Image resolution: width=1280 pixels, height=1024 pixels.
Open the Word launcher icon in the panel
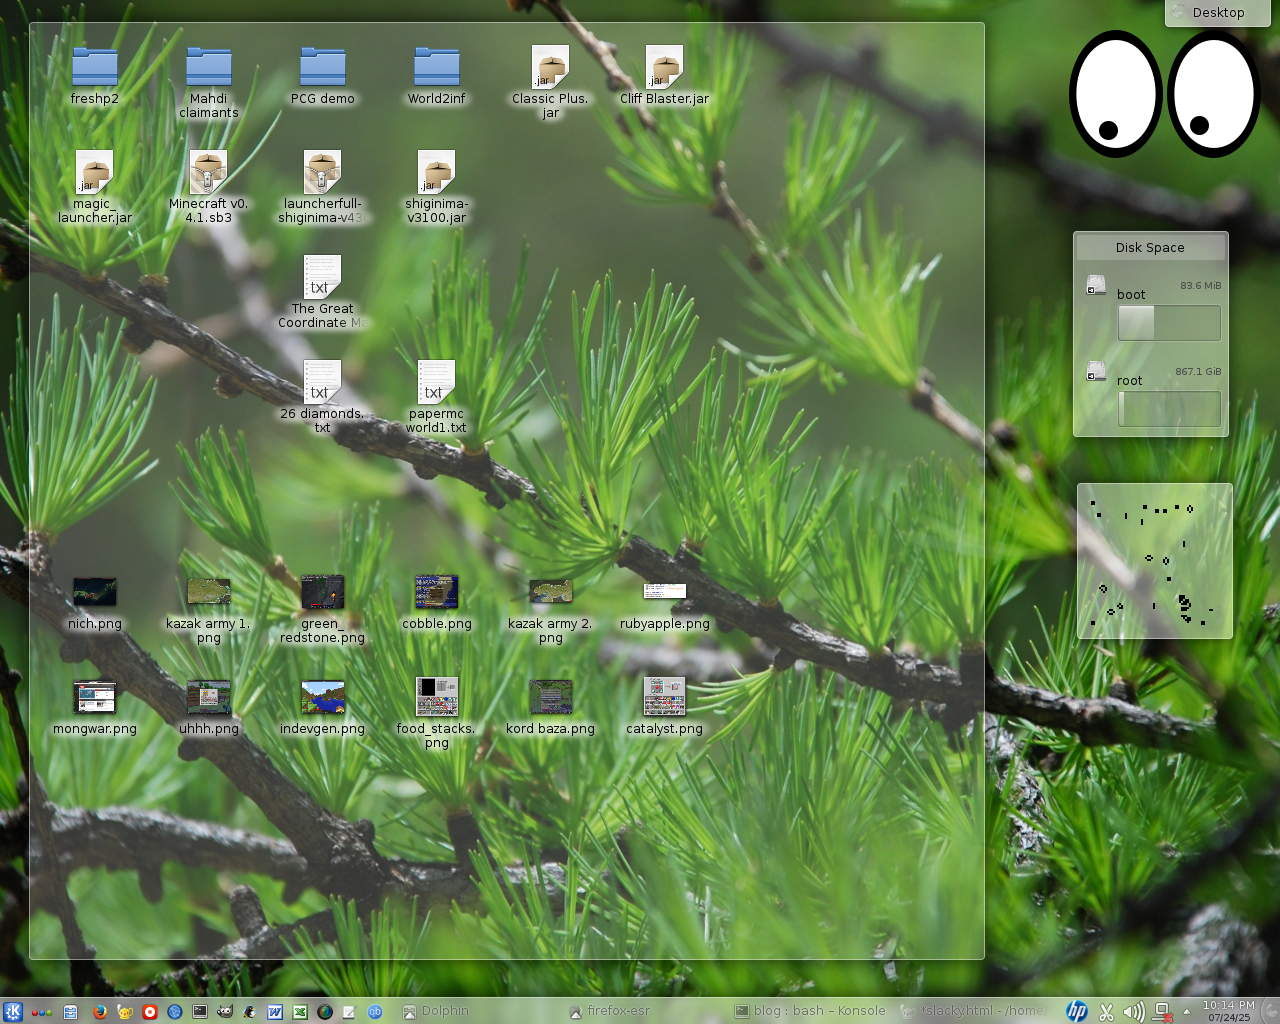275,1011
